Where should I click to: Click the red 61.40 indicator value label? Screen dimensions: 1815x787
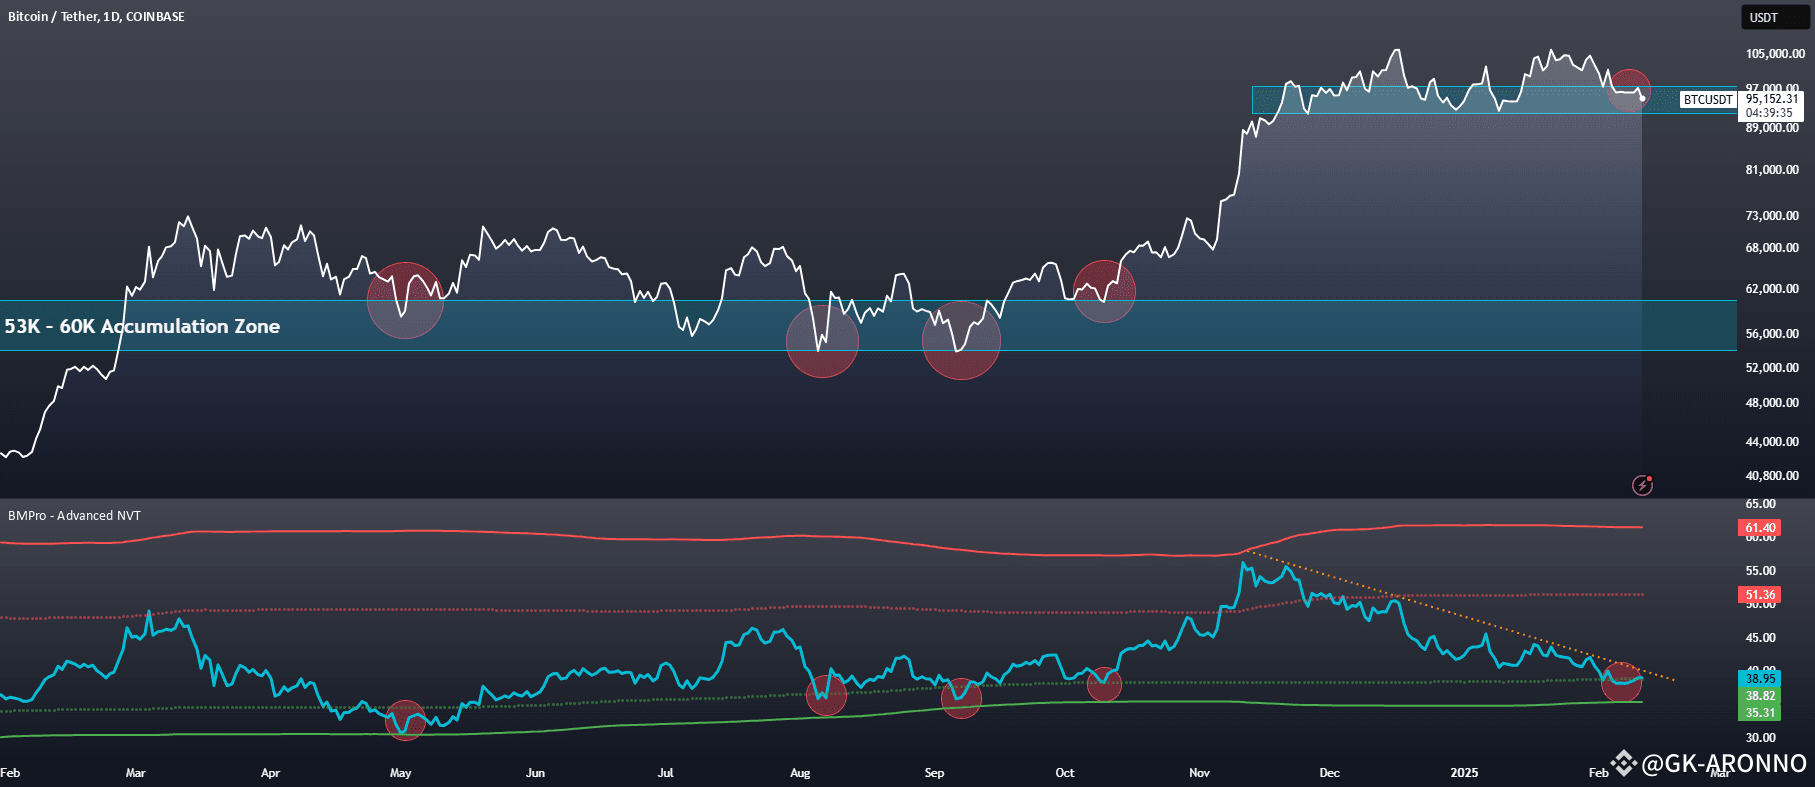tap(1760, 528)
